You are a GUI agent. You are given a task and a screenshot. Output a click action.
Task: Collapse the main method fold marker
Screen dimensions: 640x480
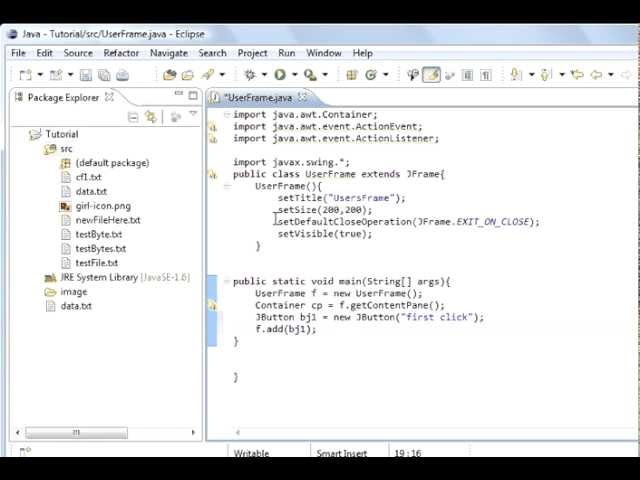[x=227, y=281]
